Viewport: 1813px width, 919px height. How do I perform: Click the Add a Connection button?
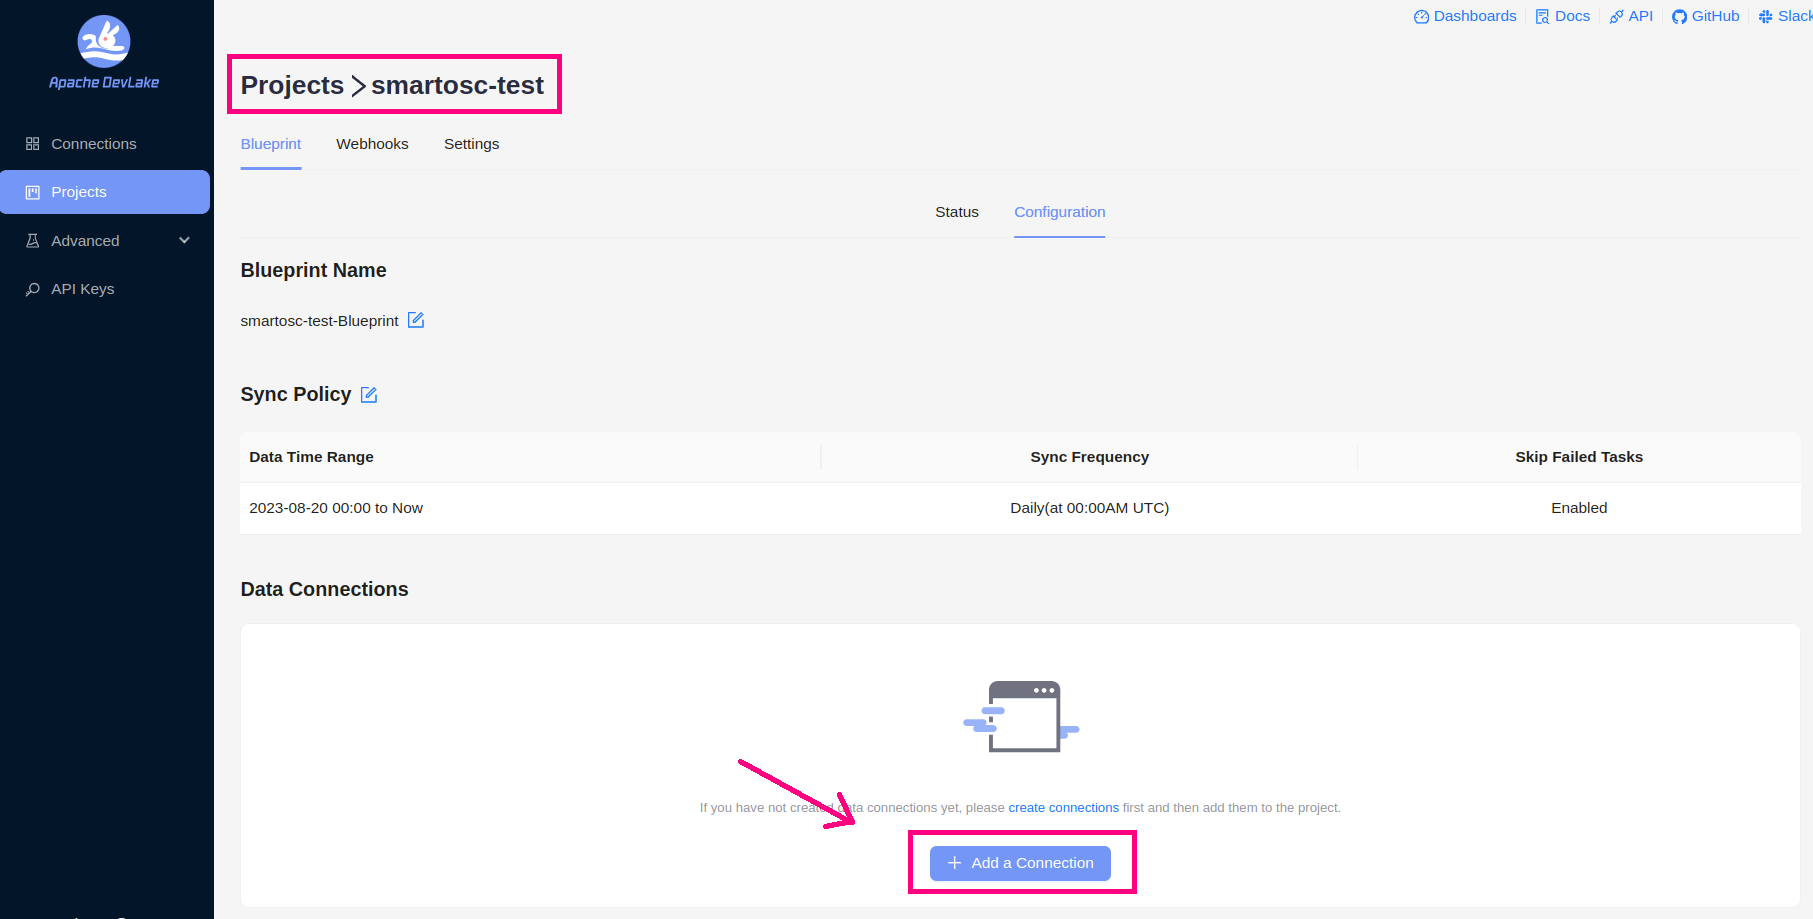click(x=1021, y=863)
